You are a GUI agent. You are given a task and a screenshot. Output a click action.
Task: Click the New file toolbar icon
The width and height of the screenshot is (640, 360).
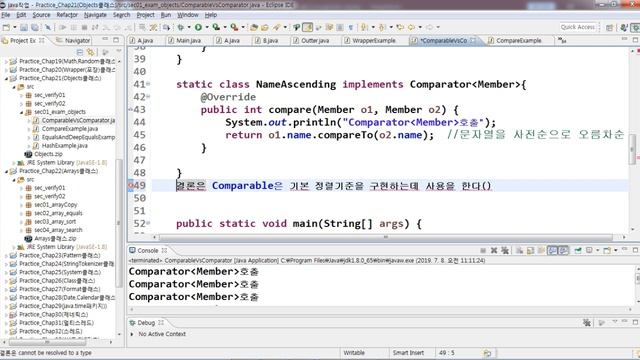click(6, 27)
